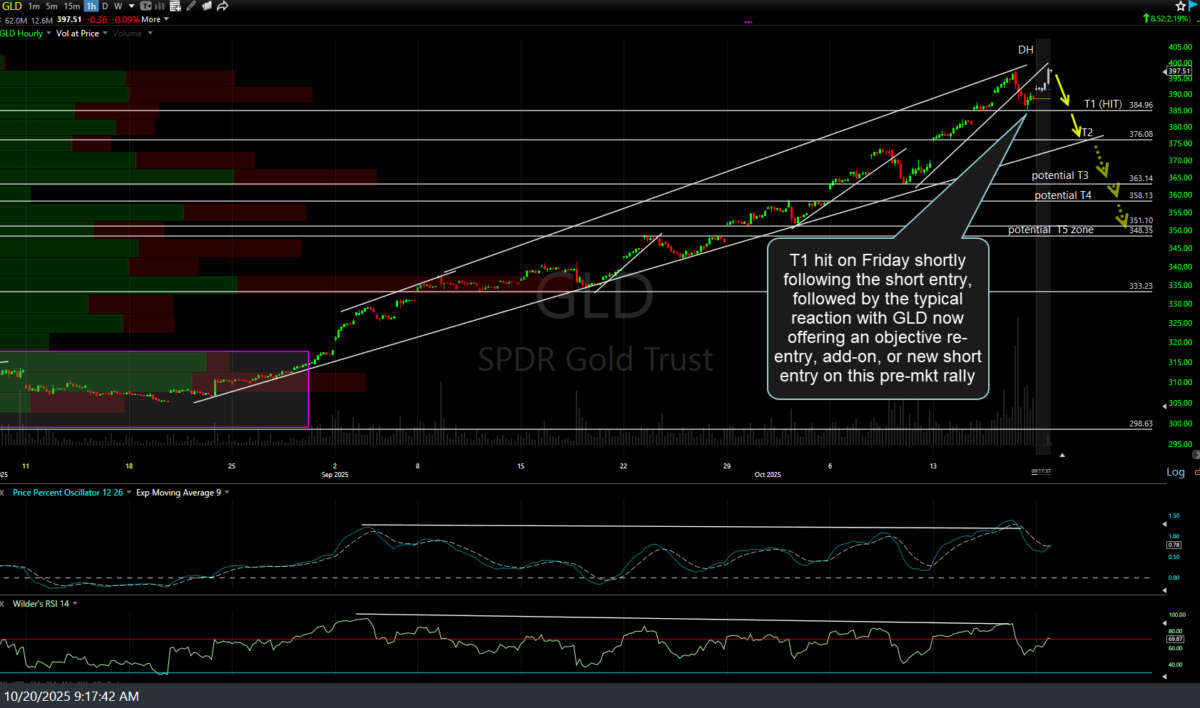Select the pencil drawing tool
This screenshot has height=708, width=1200.
191,5
